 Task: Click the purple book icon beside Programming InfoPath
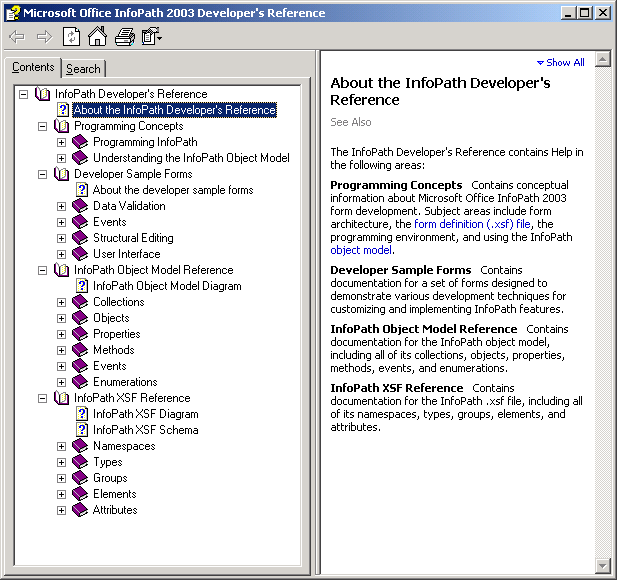tap(80, 142)
